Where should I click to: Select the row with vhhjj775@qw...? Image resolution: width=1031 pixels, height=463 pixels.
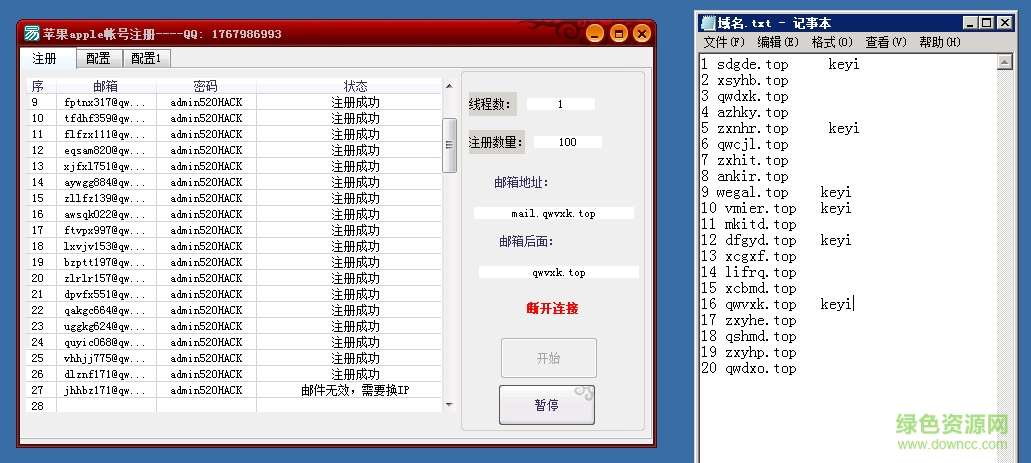tap(234, 358)
